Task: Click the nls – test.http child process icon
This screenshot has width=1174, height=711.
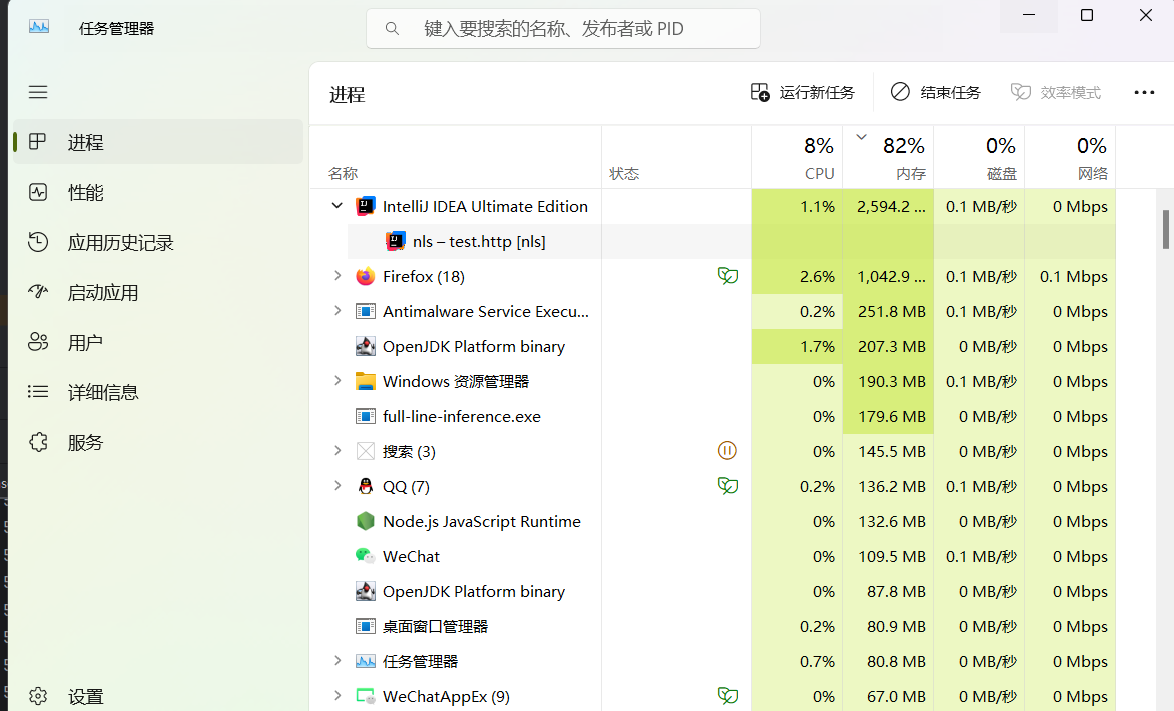Action: point(395,241)
